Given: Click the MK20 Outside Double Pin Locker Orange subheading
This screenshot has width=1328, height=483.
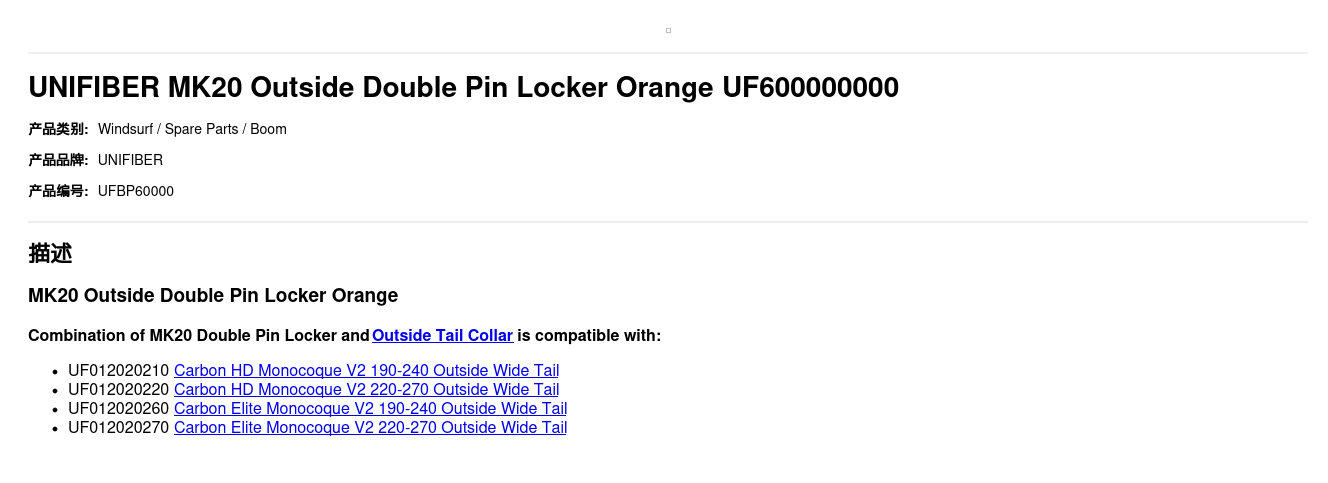Looking at the screenshot, I should 213,296.
